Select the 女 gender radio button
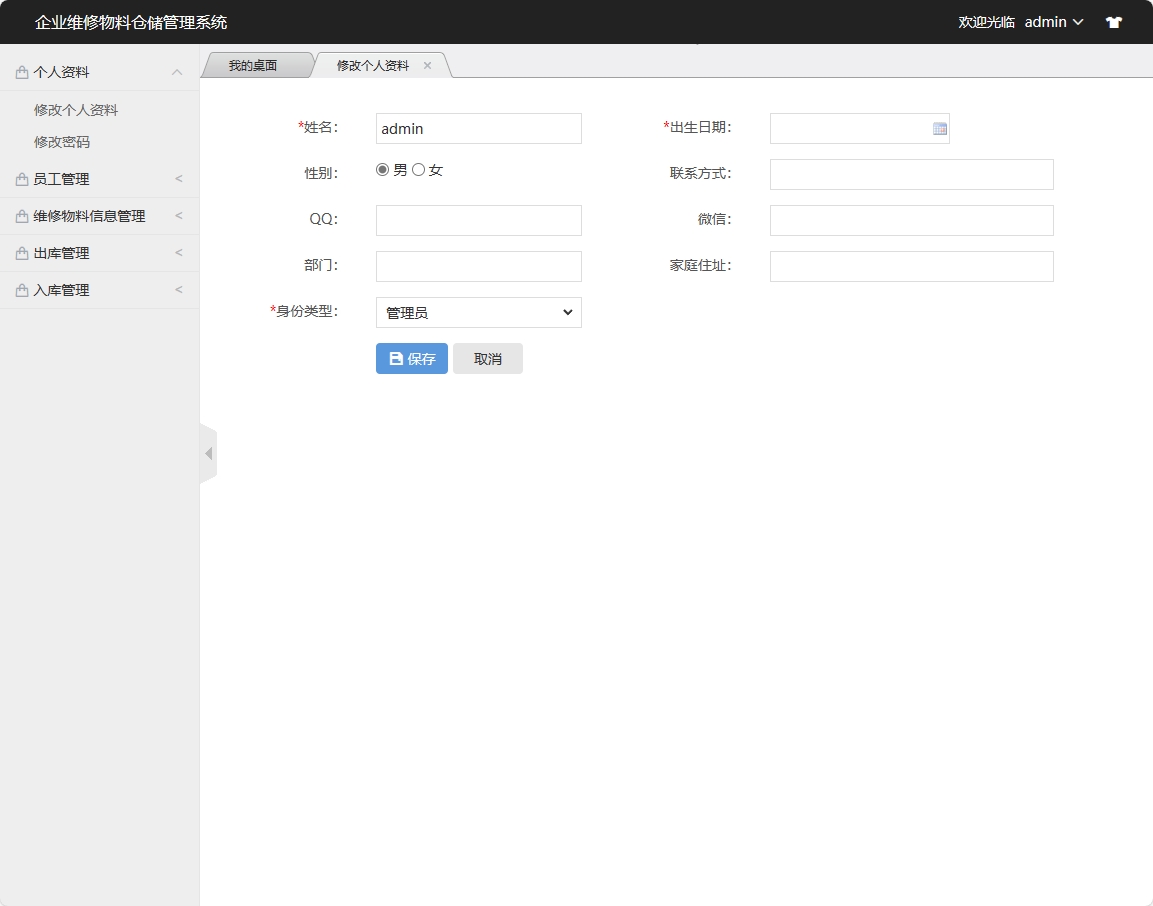The width and height of the screenshot is (1153, 906). point(417,169)
